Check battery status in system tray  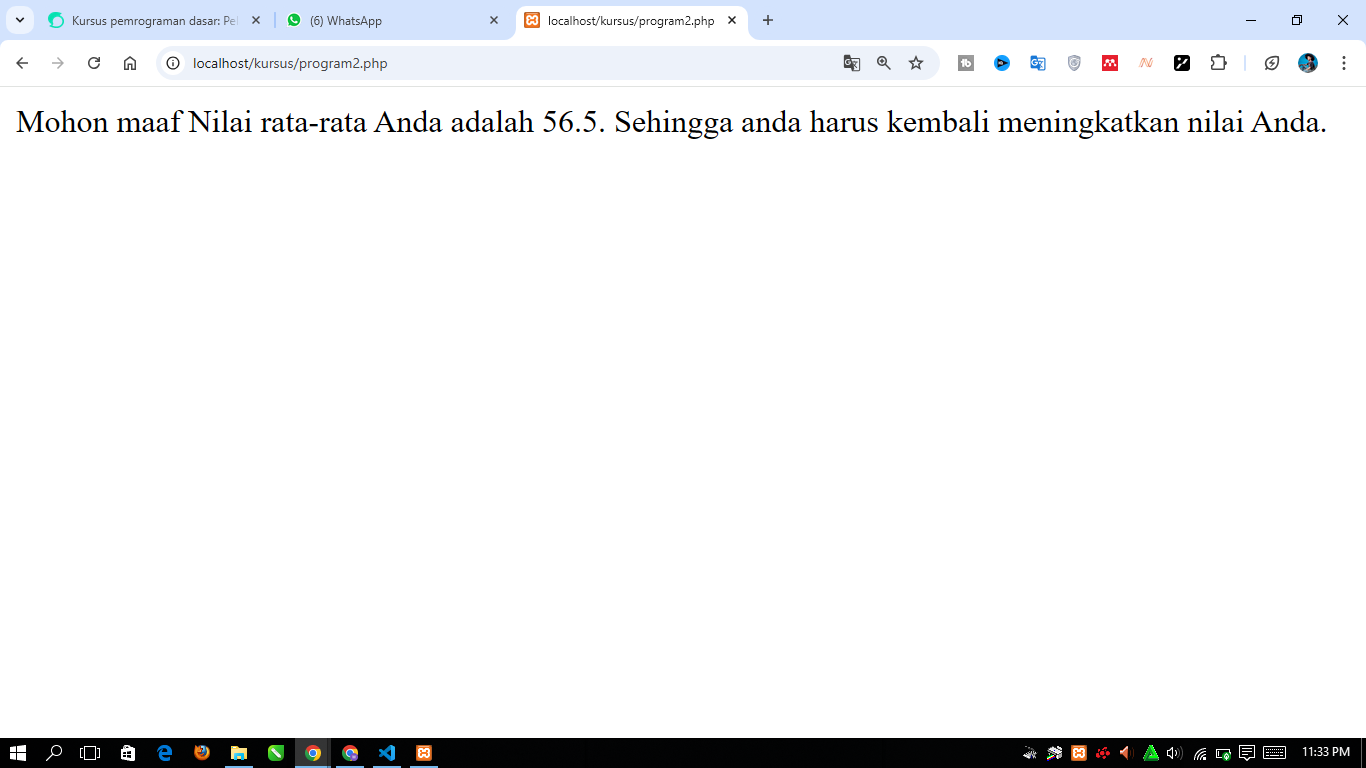pyautogui.click(x=1223, y=753)
